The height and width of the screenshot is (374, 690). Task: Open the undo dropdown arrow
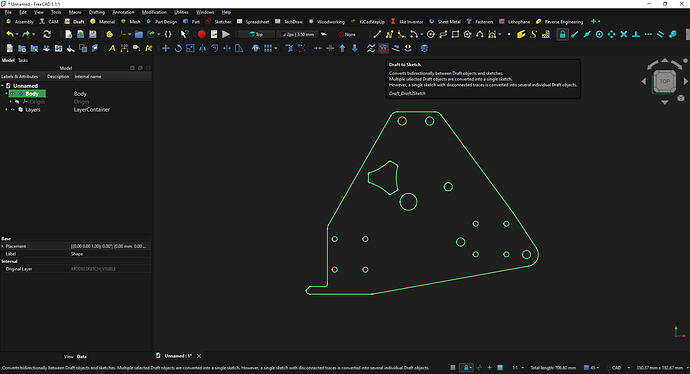point(17,34)
